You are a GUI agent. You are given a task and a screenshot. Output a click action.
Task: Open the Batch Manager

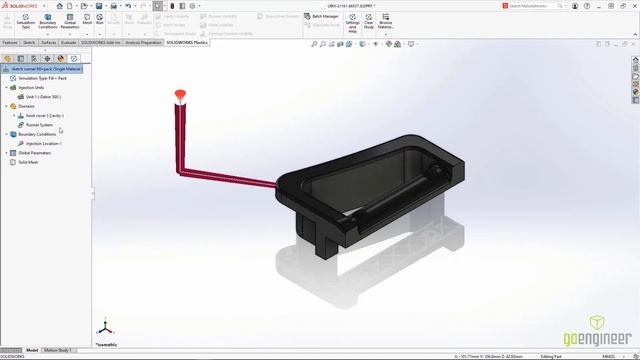pos(321,16)
